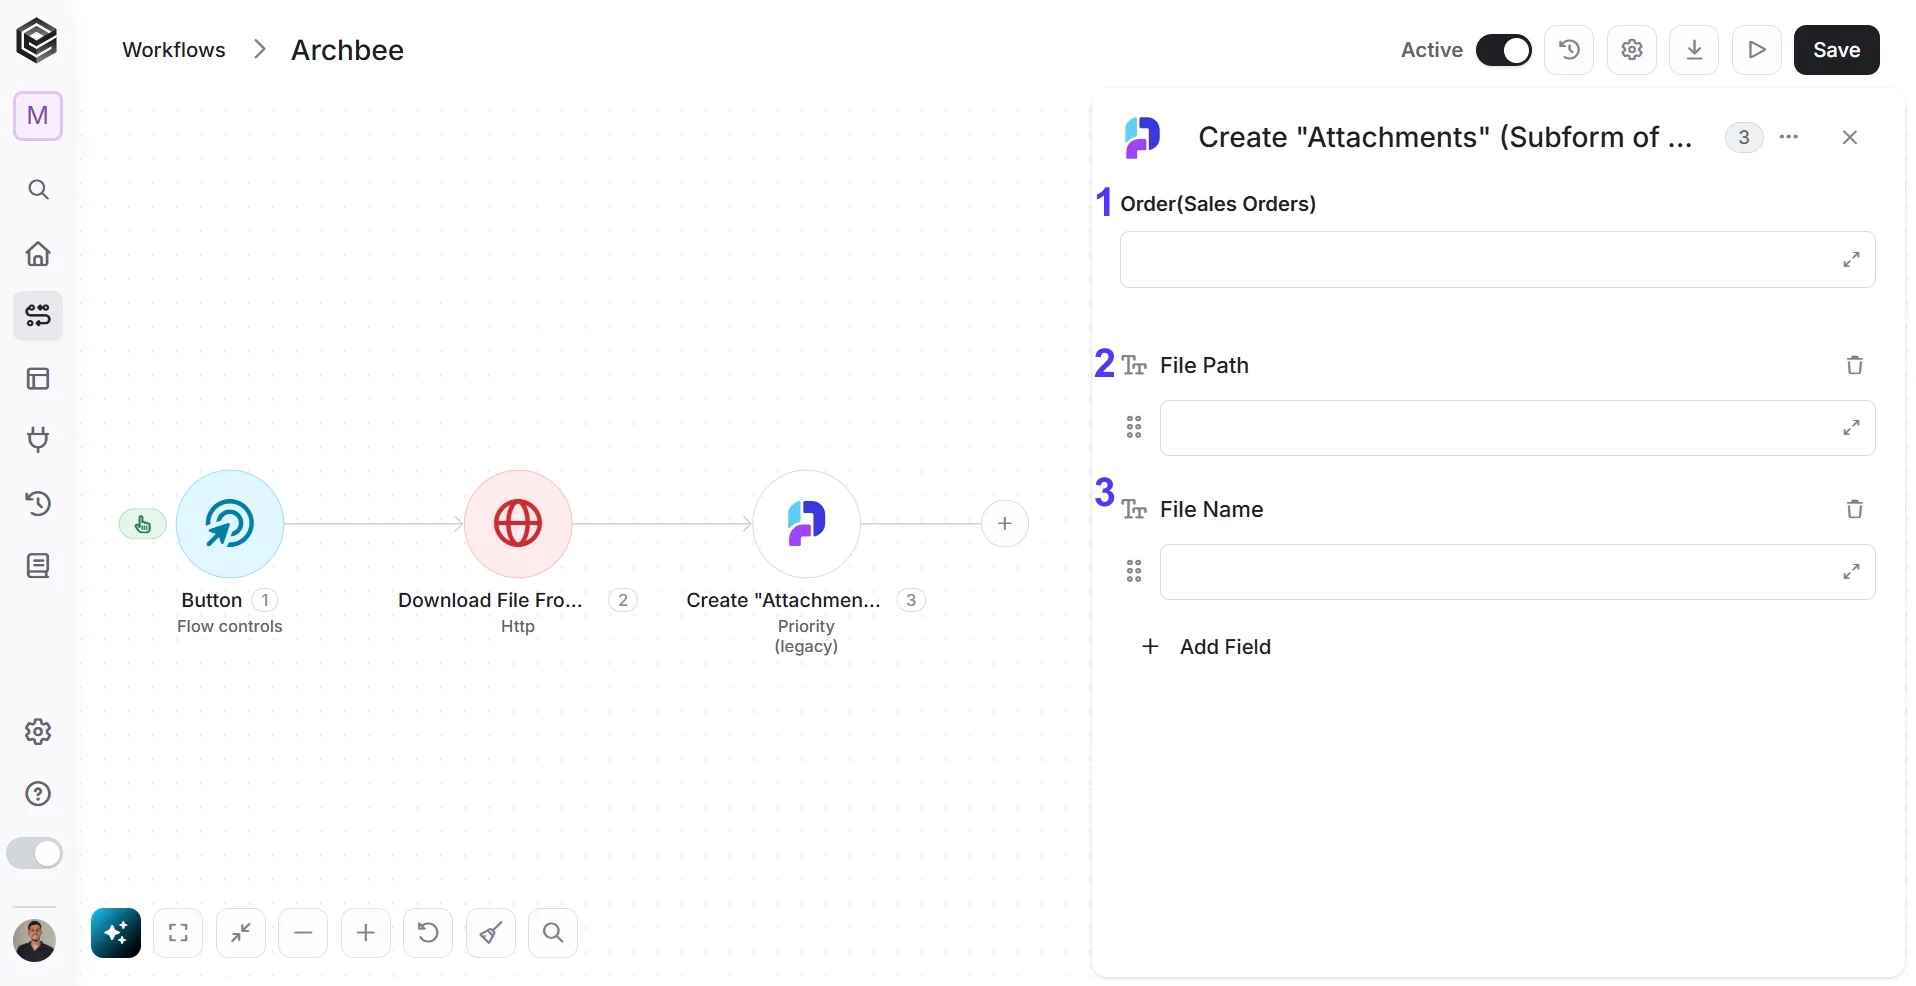Expand the File Name input editor
The width and height of the screenshot is (1916, 986).
coord(1851,572)
